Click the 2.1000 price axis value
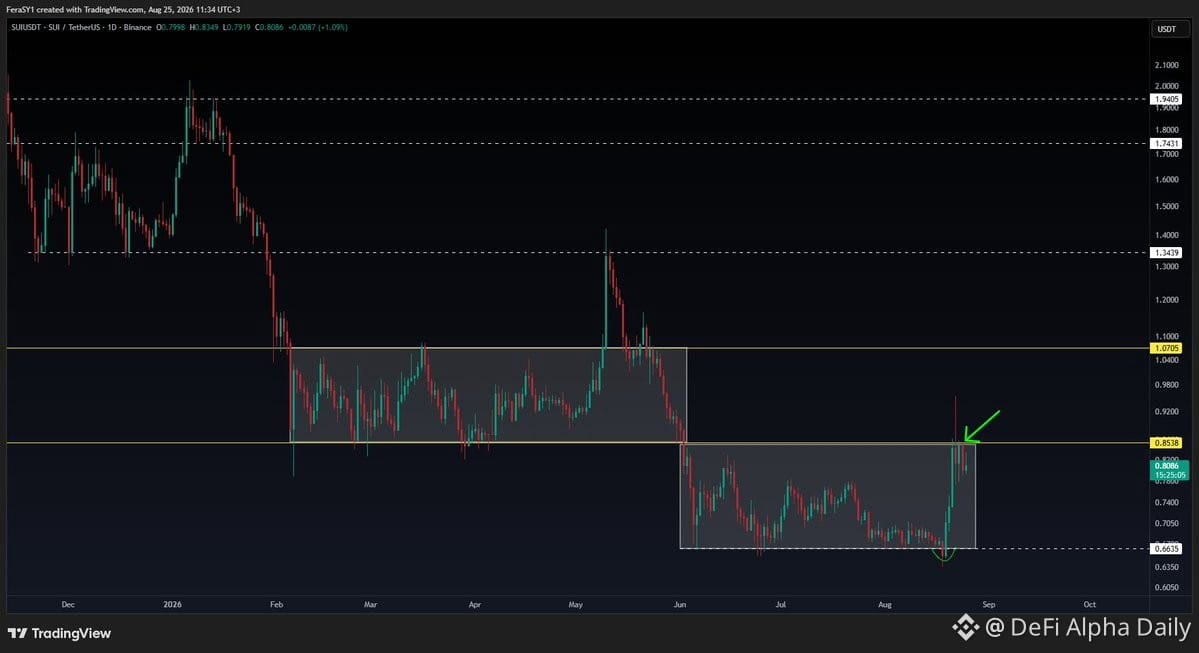Viewport: 1199px width, 653px height. (x=1167, y=65)
